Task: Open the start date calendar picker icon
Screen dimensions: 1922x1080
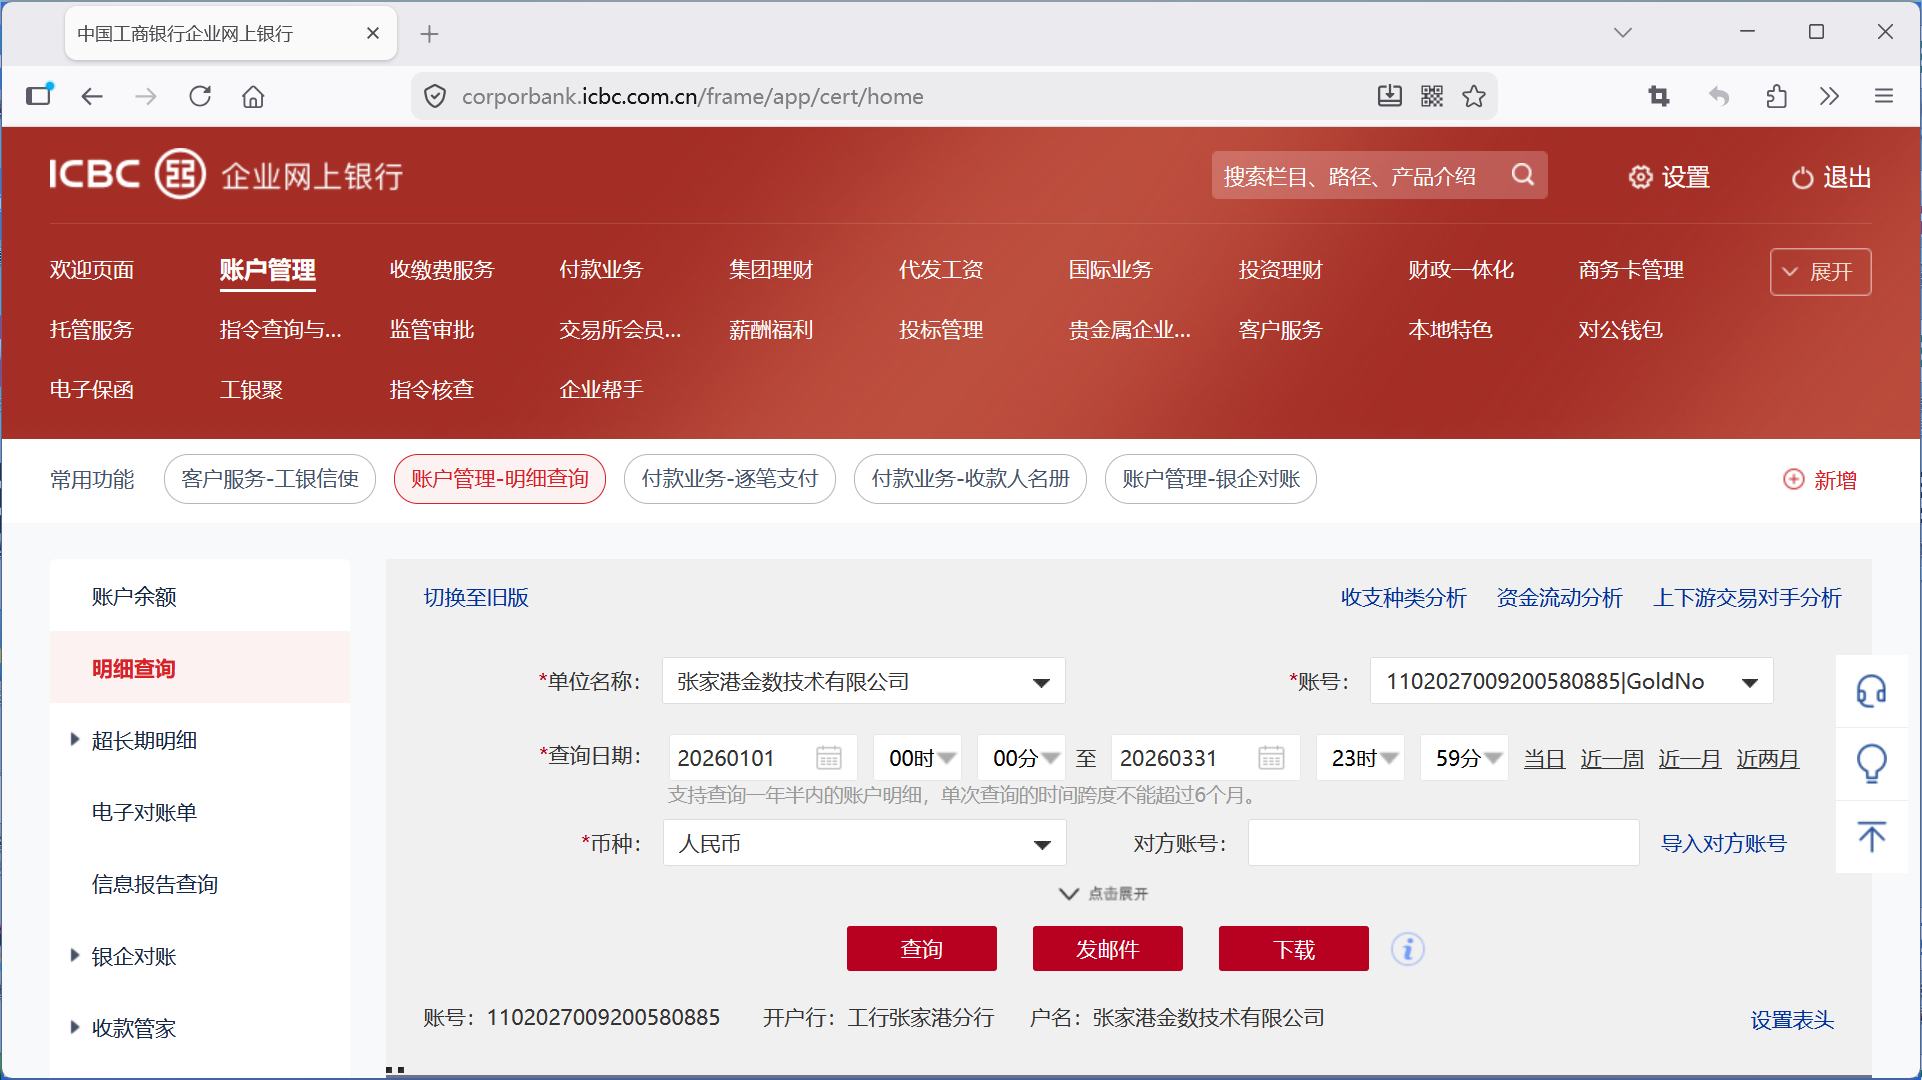Action: [829, 758]
